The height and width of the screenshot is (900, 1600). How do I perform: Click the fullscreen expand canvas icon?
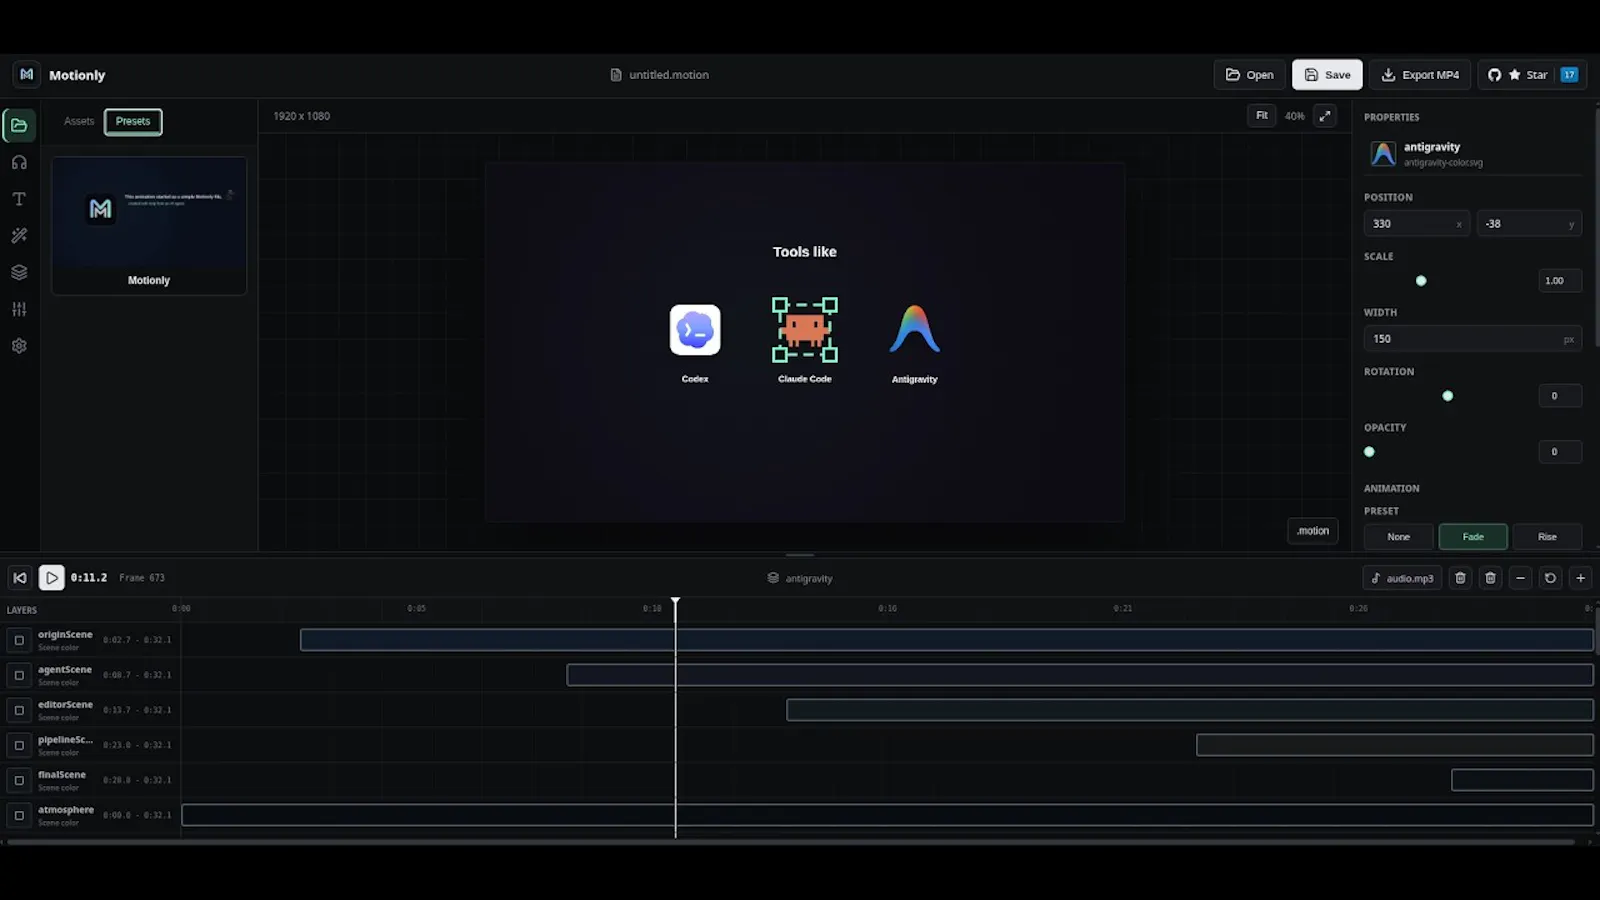click(1325, 116)
